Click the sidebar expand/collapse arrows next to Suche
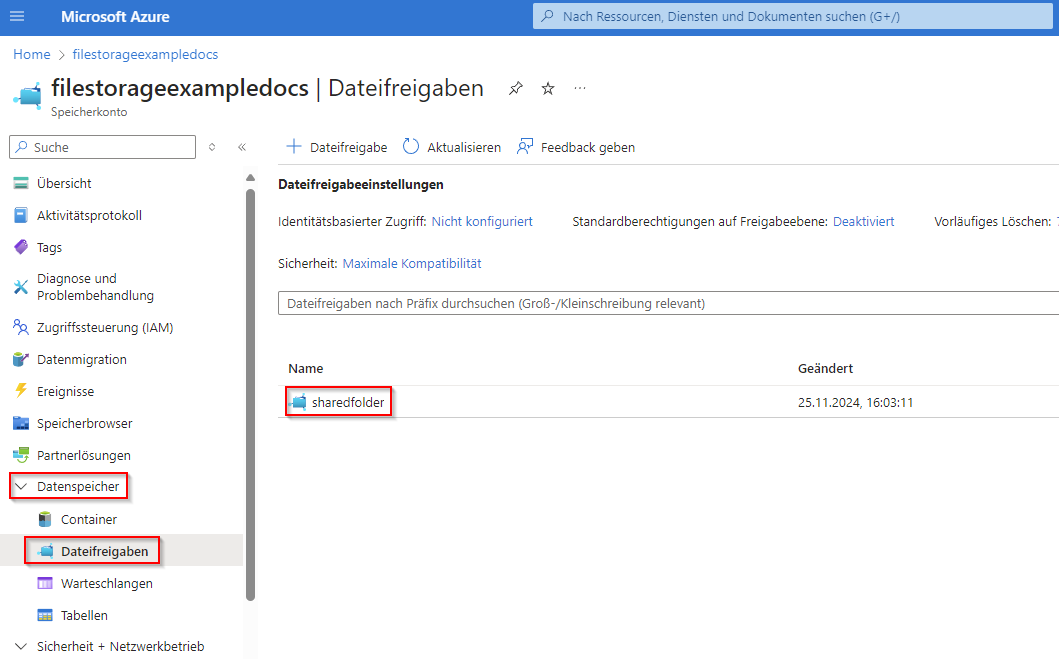Viewport: 1059px width, 659px height. pos(212,147)
